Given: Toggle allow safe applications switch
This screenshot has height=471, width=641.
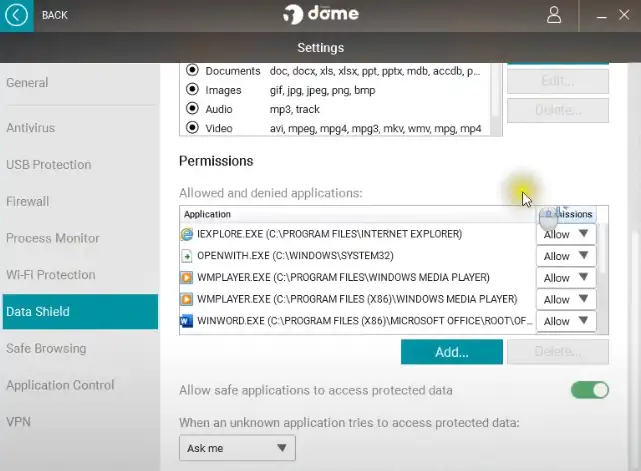Looking at the screenshot, I should pos(589,390).
